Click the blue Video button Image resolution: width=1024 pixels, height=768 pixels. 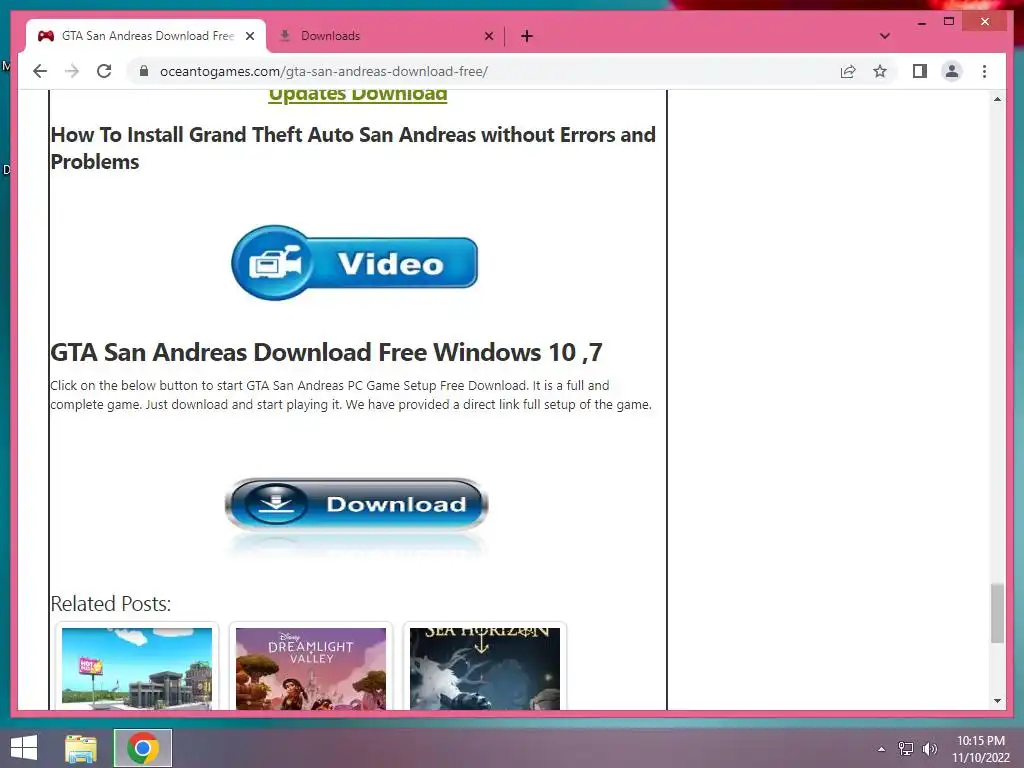(355, 263)
